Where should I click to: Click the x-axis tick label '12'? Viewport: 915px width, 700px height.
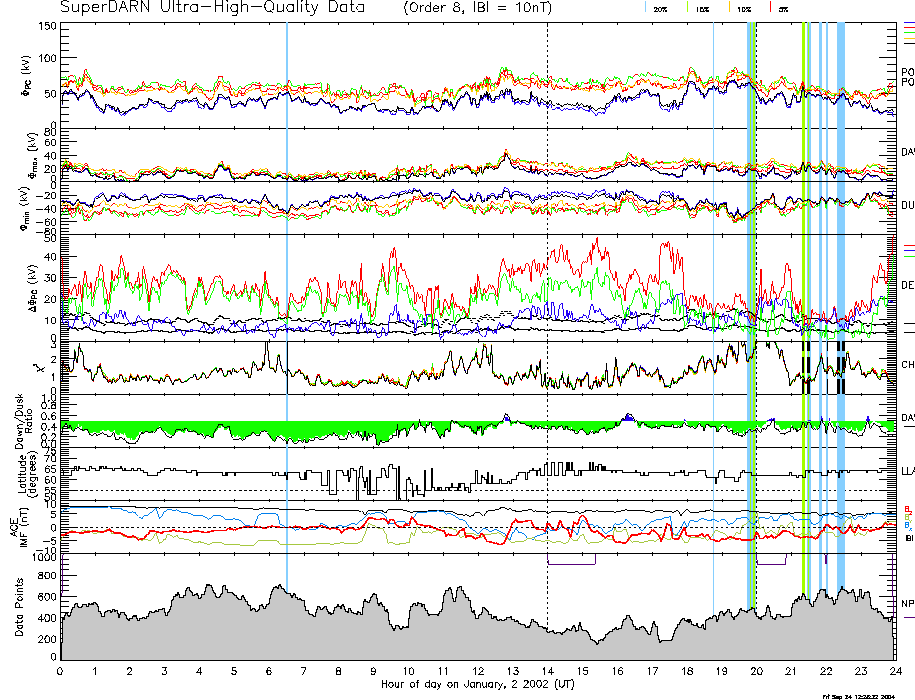coord(478,671)
